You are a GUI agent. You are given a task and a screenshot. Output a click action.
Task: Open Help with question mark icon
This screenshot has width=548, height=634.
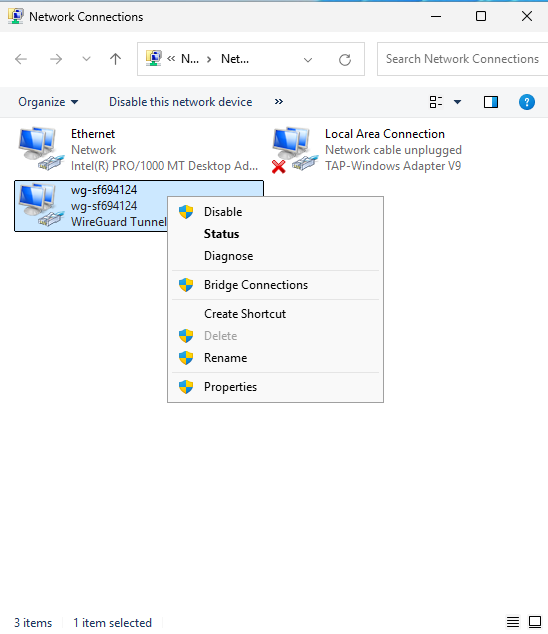[x=527, y=102]
